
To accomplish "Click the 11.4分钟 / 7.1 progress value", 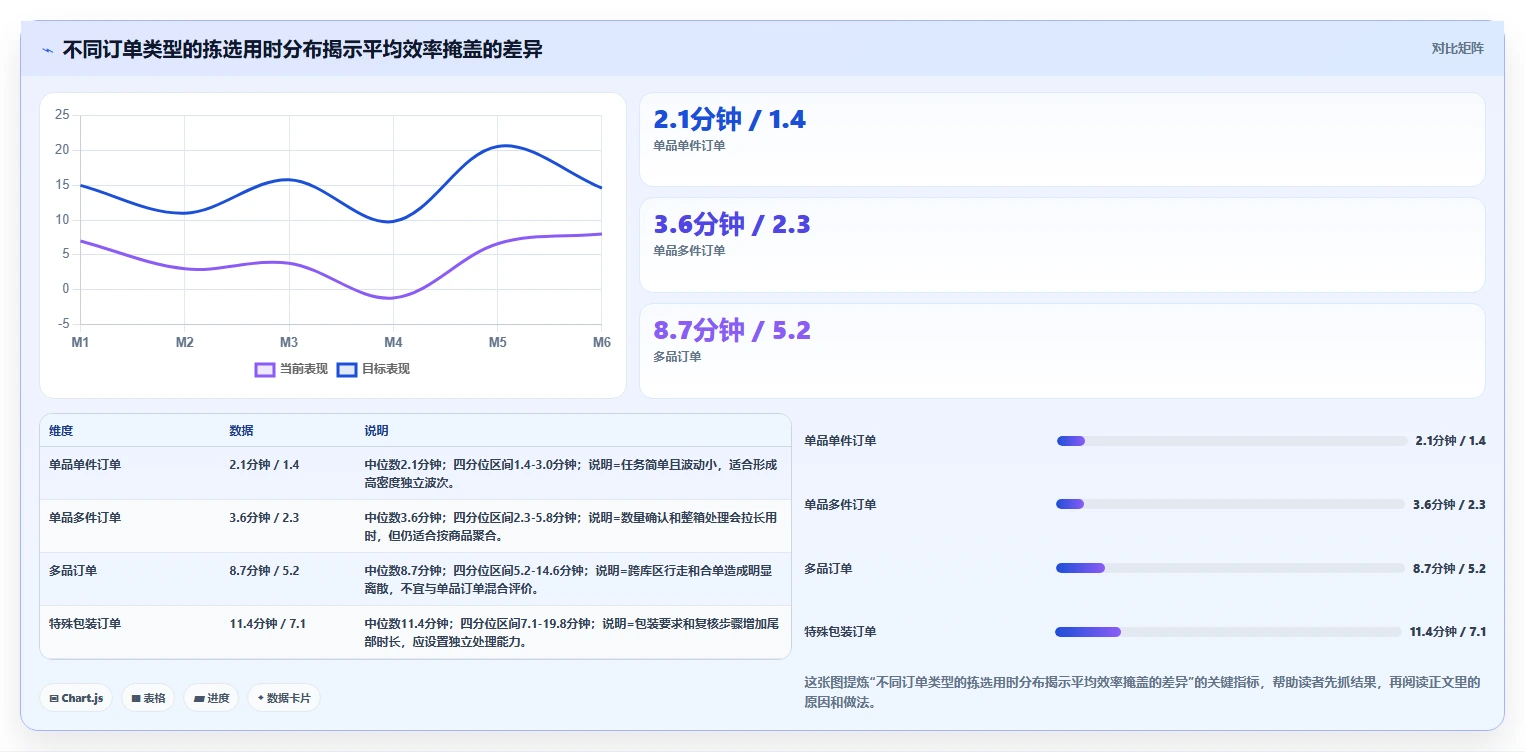I will tap(1447, 632).
